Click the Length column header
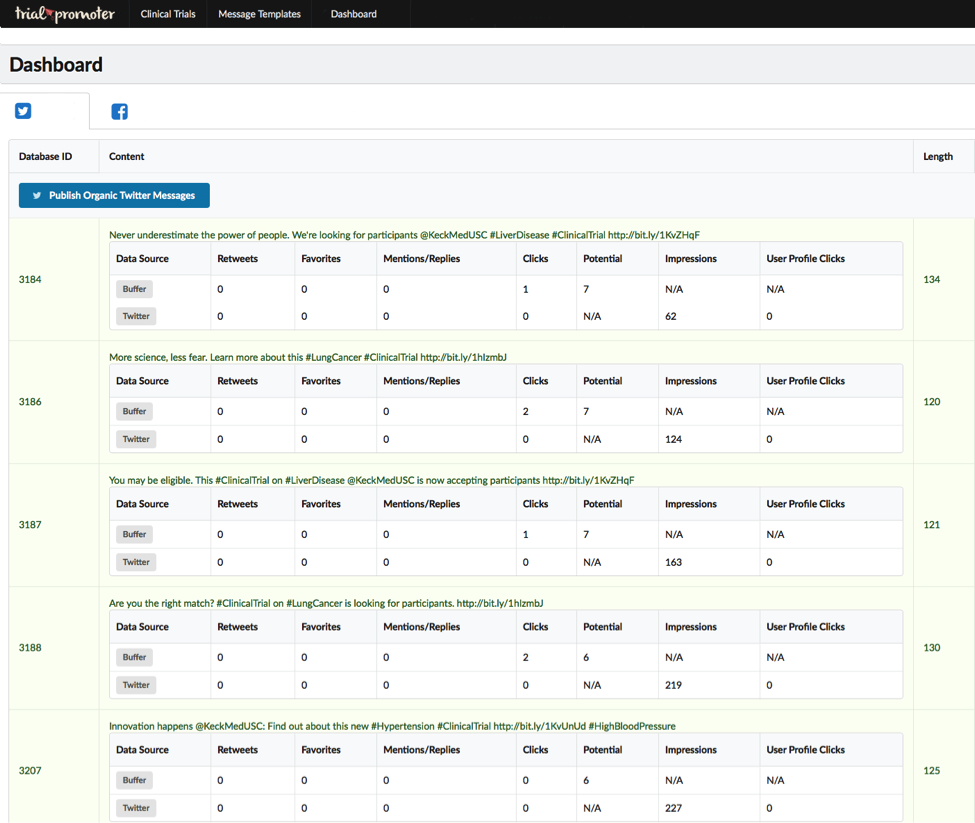Viewport: 975px width, 823px height. 937,156
